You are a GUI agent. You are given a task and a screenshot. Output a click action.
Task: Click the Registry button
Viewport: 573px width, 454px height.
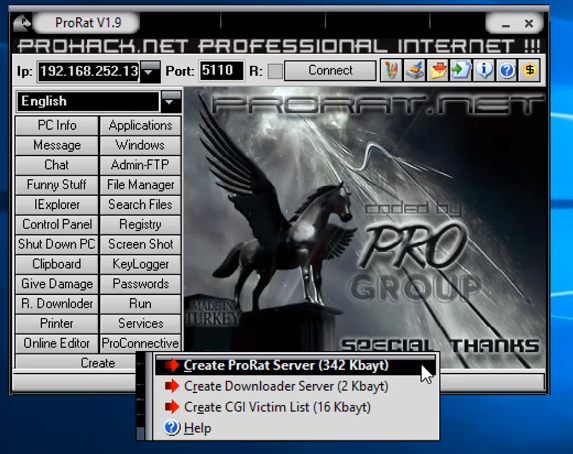[x=140, y=224]
